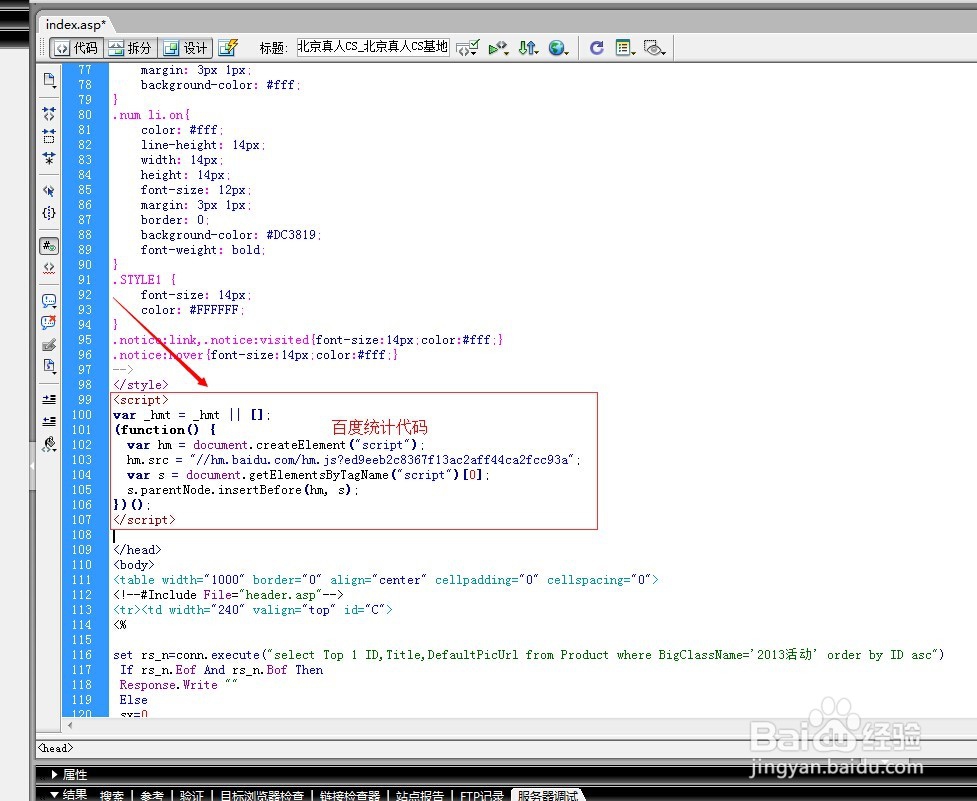Open the FTP记录 tab
This screenshot has width=977, height=801.
click(x=481, y=795)
